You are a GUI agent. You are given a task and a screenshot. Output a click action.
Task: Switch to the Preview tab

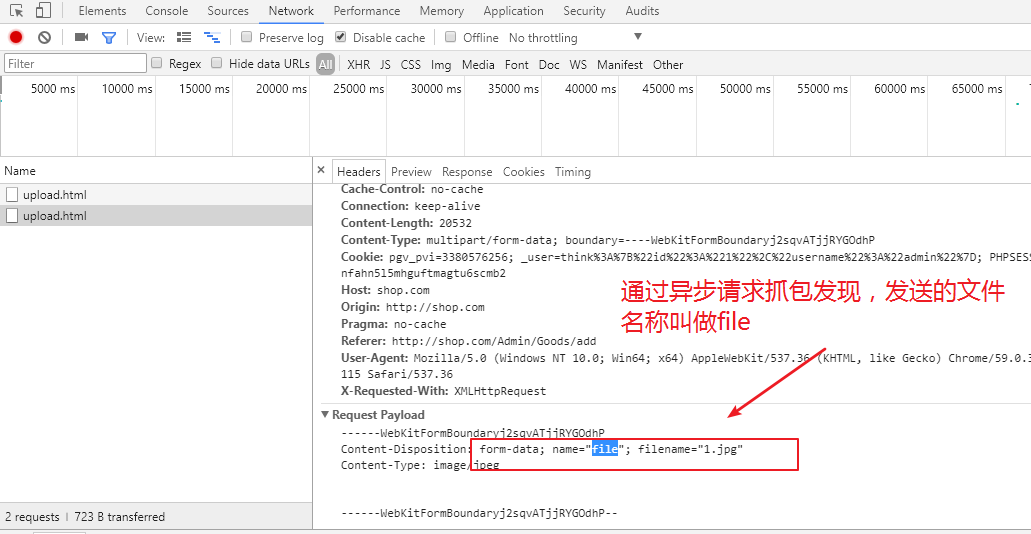coord(411,171)
